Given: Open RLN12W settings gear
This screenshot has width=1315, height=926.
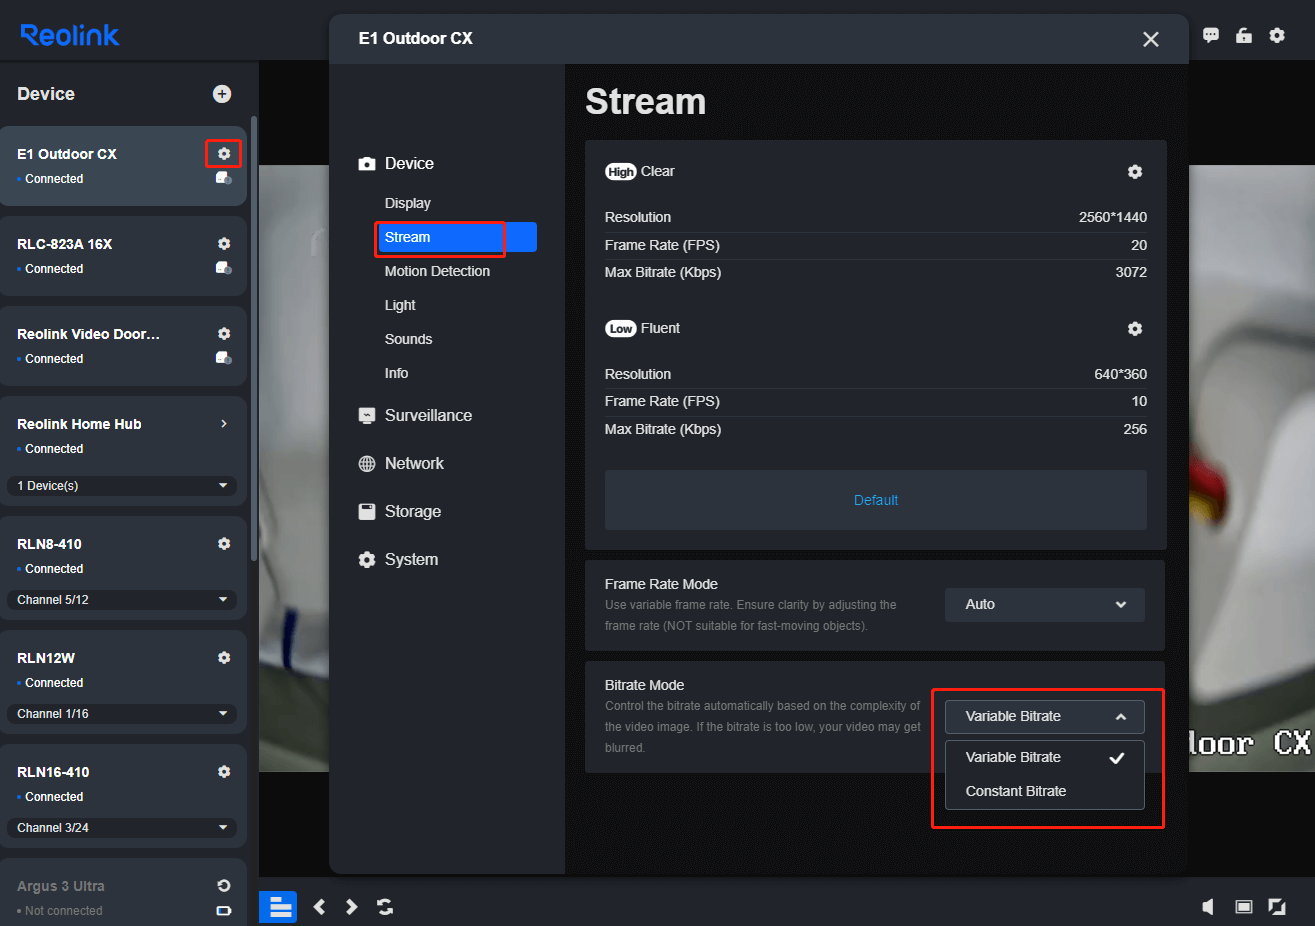Looking at the screenshot, I should pyautogui.click(x=224, y=657).
